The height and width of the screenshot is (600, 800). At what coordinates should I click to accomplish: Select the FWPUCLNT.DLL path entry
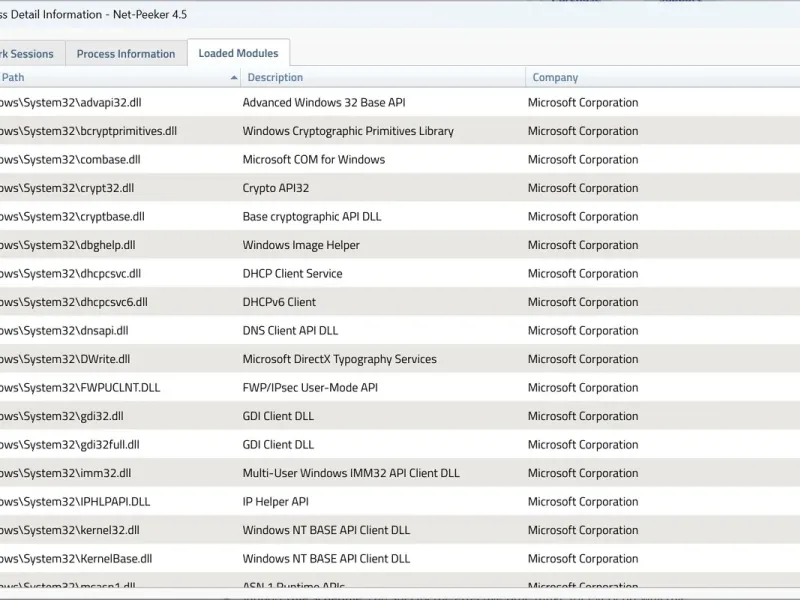(x=80, y=388)
